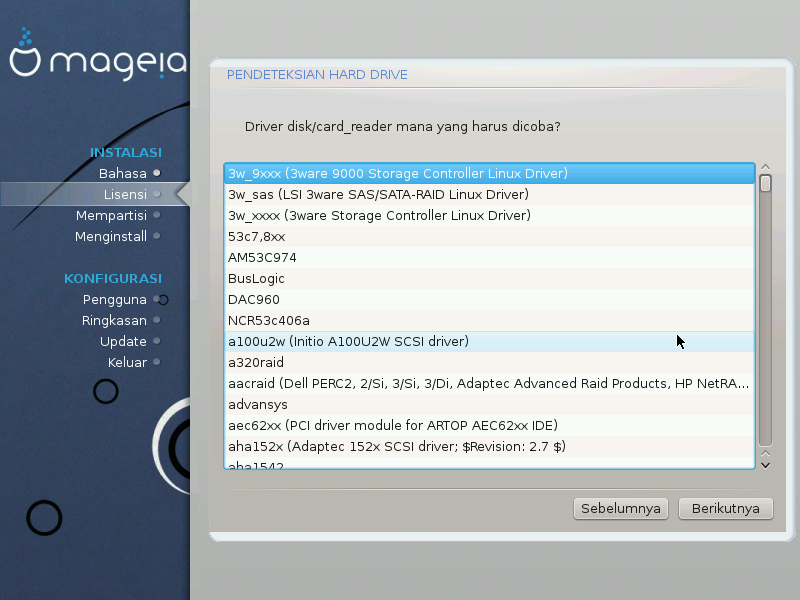Click the Menginstall step in the sidebar

pyautogui.click(x=111, y=236)
